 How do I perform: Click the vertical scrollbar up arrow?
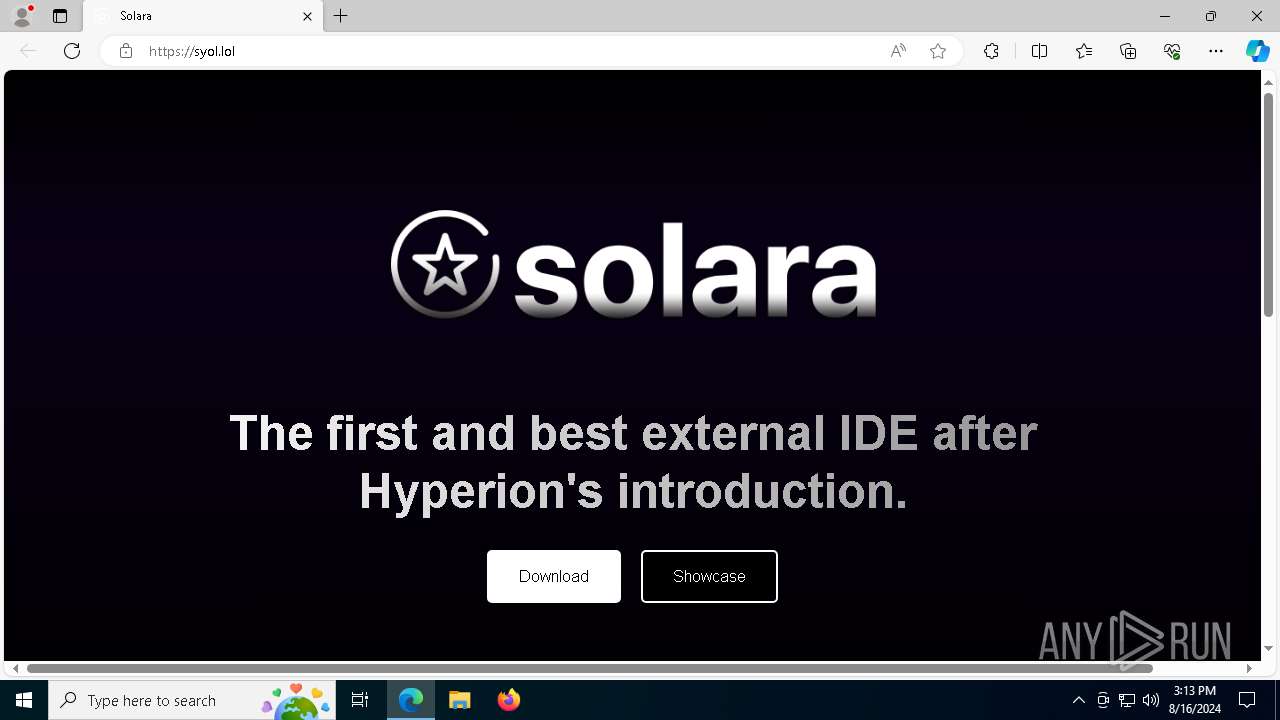(x=1268, y=81)
